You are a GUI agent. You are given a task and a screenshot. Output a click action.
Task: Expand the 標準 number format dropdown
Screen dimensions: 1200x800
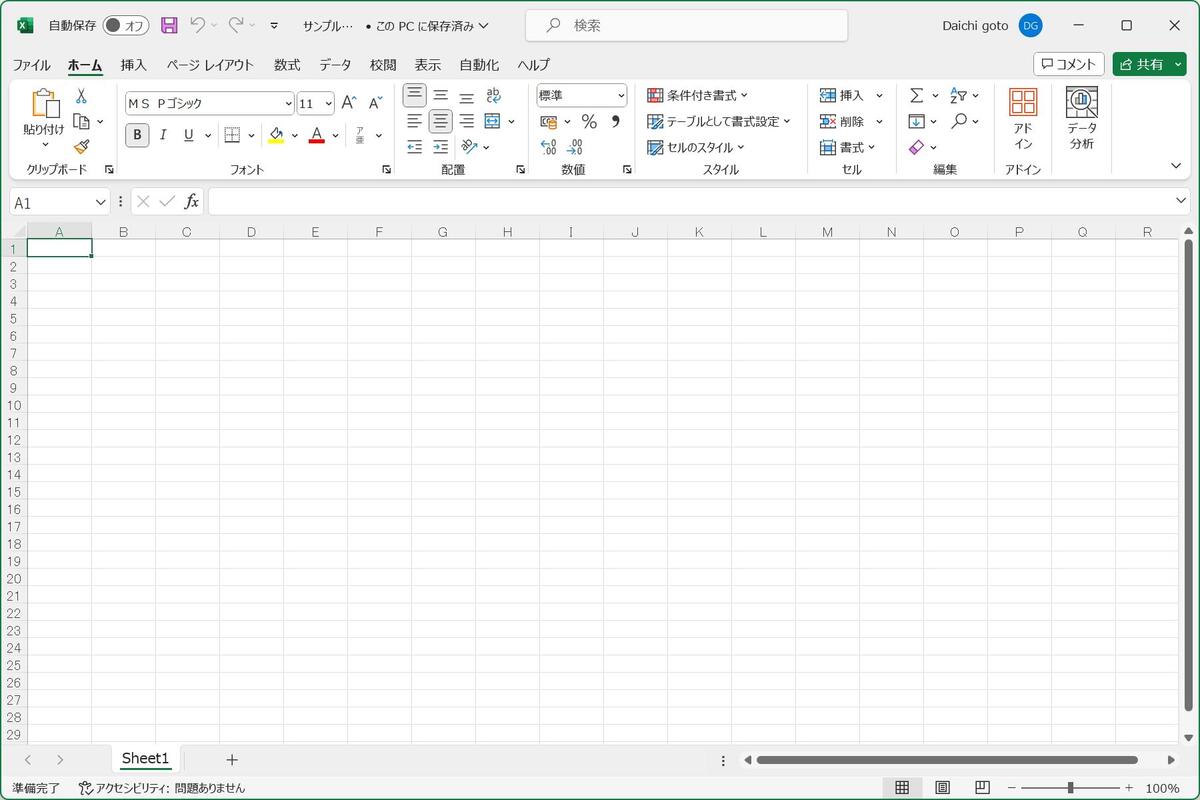coord(582,95)
